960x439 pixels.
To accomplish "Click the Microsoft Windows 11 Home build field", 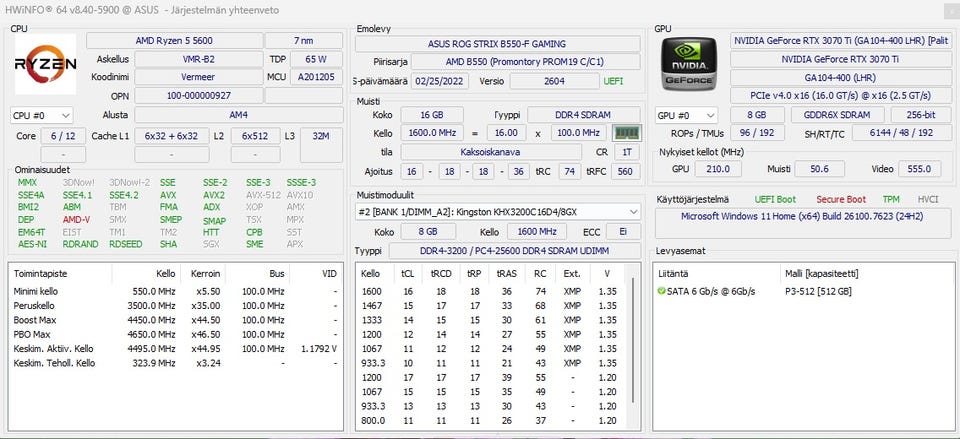I will (802, 223).
